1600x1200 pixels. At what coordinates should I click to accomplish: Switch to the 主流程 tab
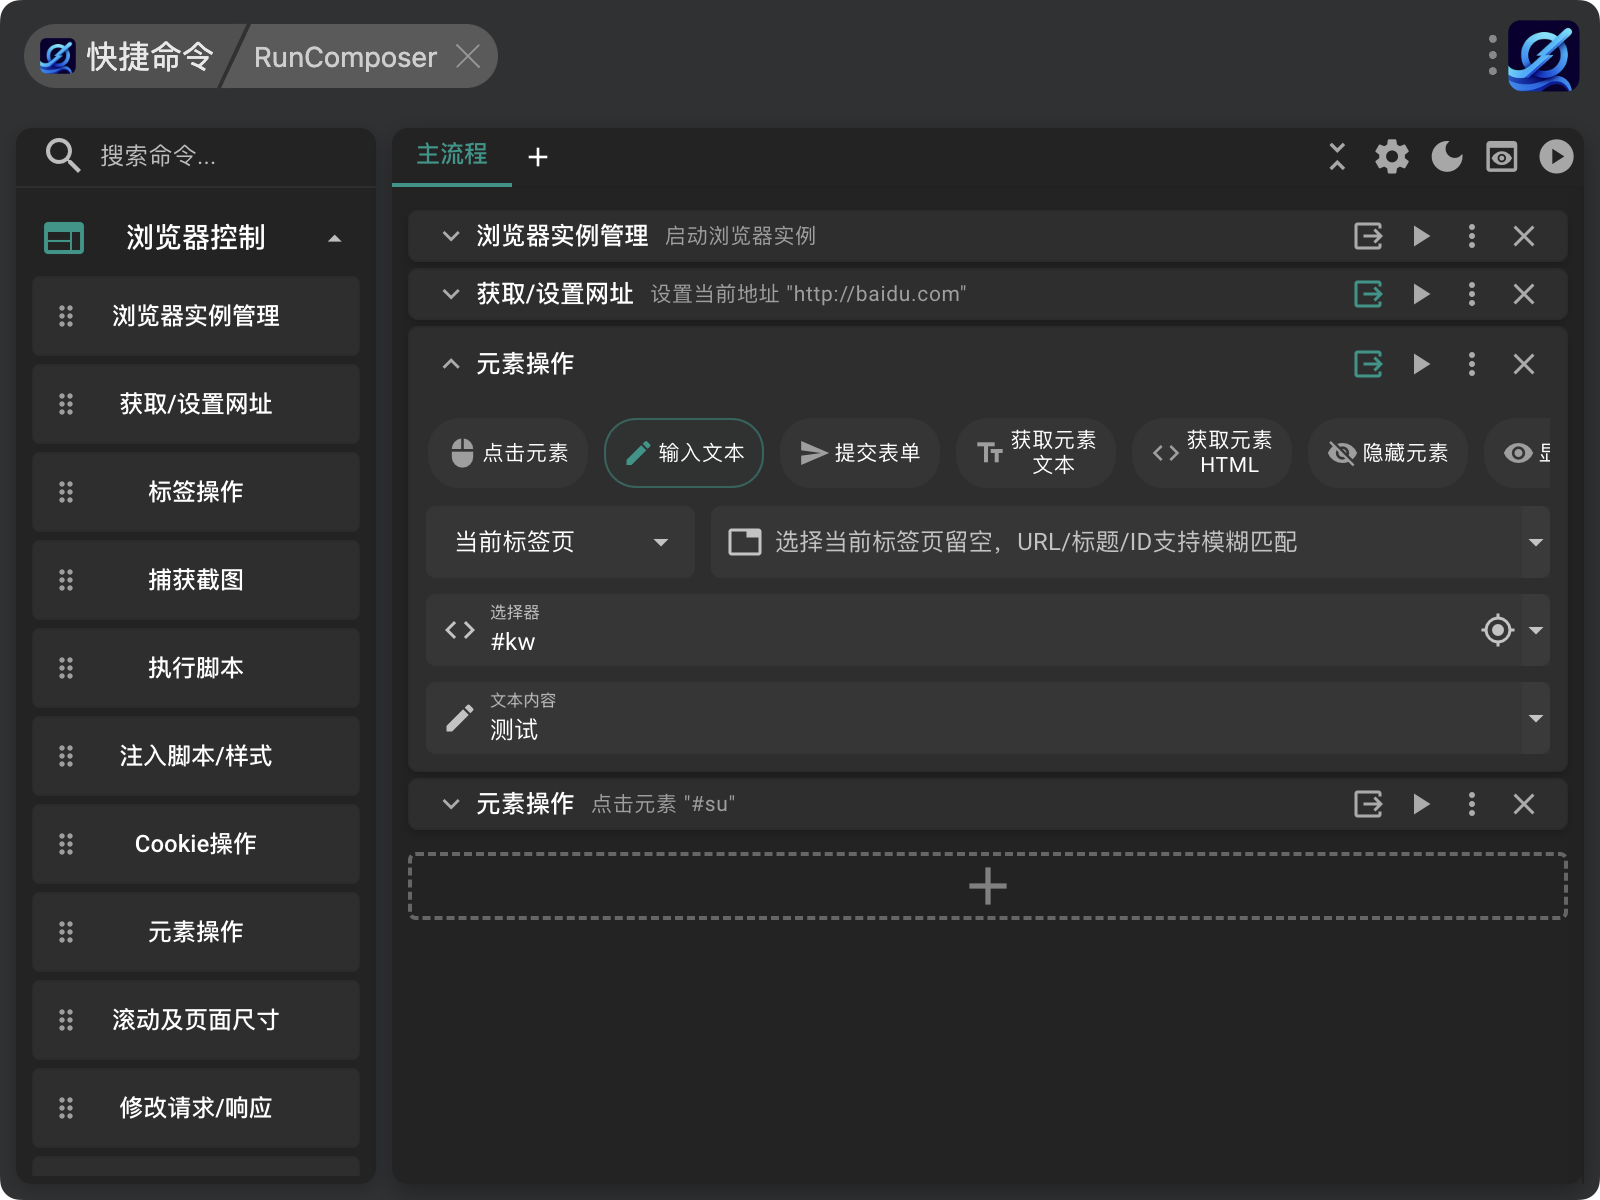[x=452, y=156]
